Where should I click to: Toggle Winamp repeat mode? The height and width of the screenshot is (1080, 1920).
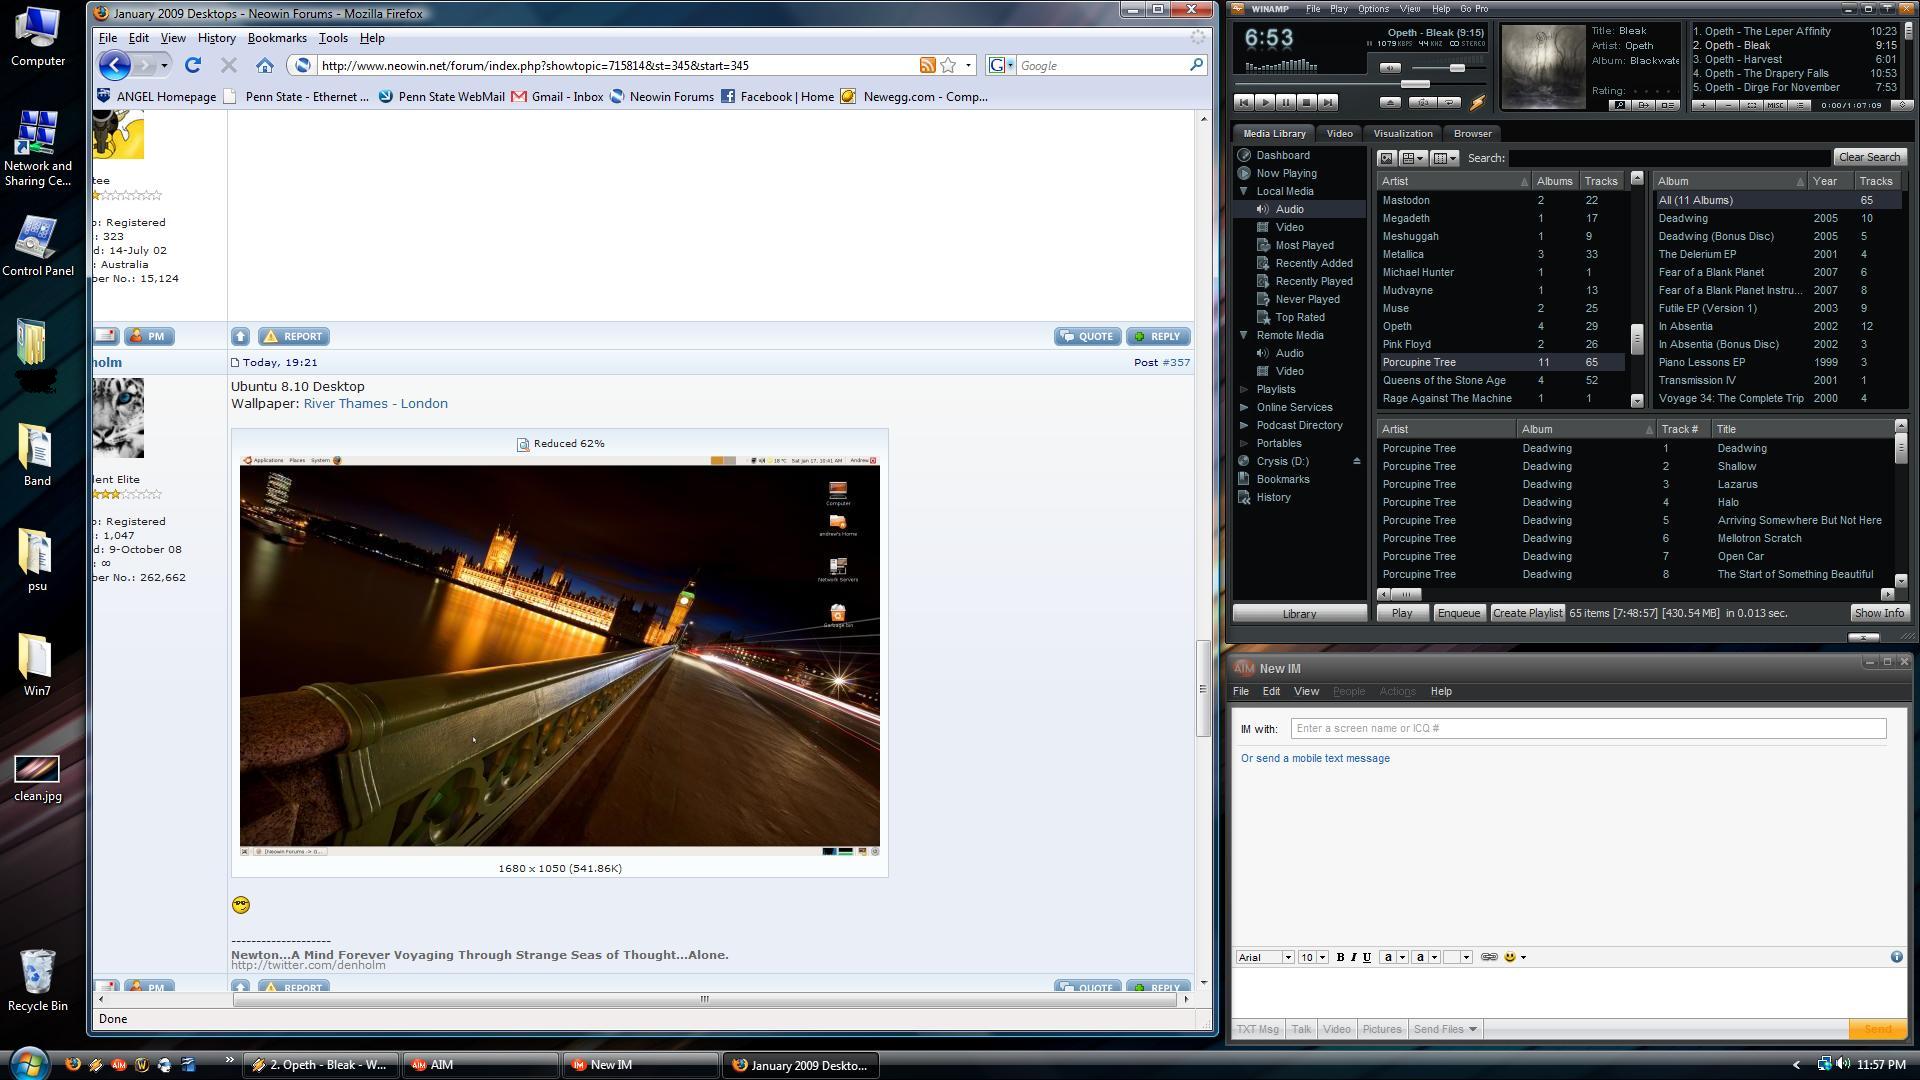(1447, 102)
